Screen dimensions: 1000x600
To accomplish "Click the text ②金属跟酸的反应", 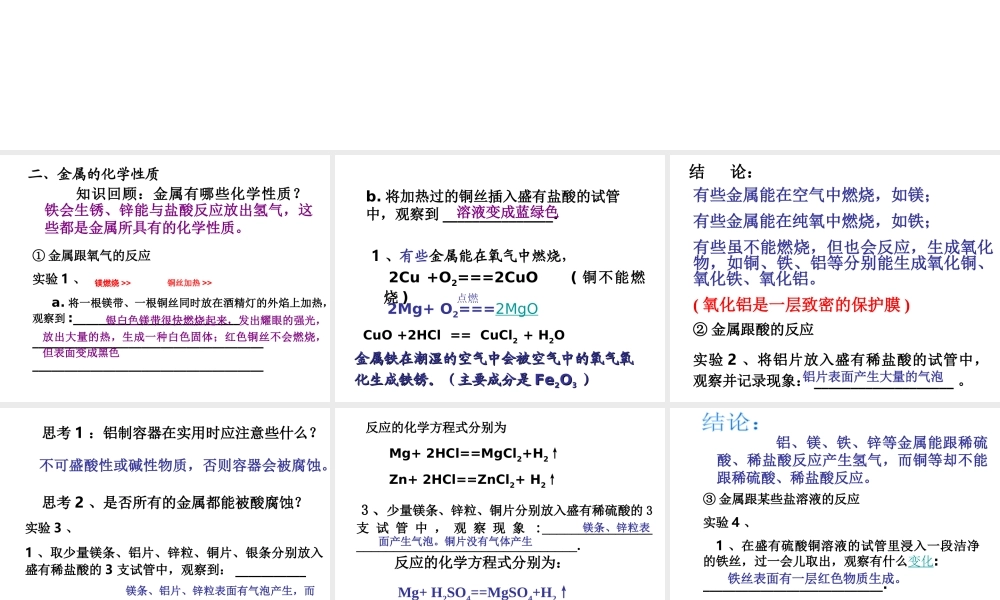I will click(x=753, y=330).
